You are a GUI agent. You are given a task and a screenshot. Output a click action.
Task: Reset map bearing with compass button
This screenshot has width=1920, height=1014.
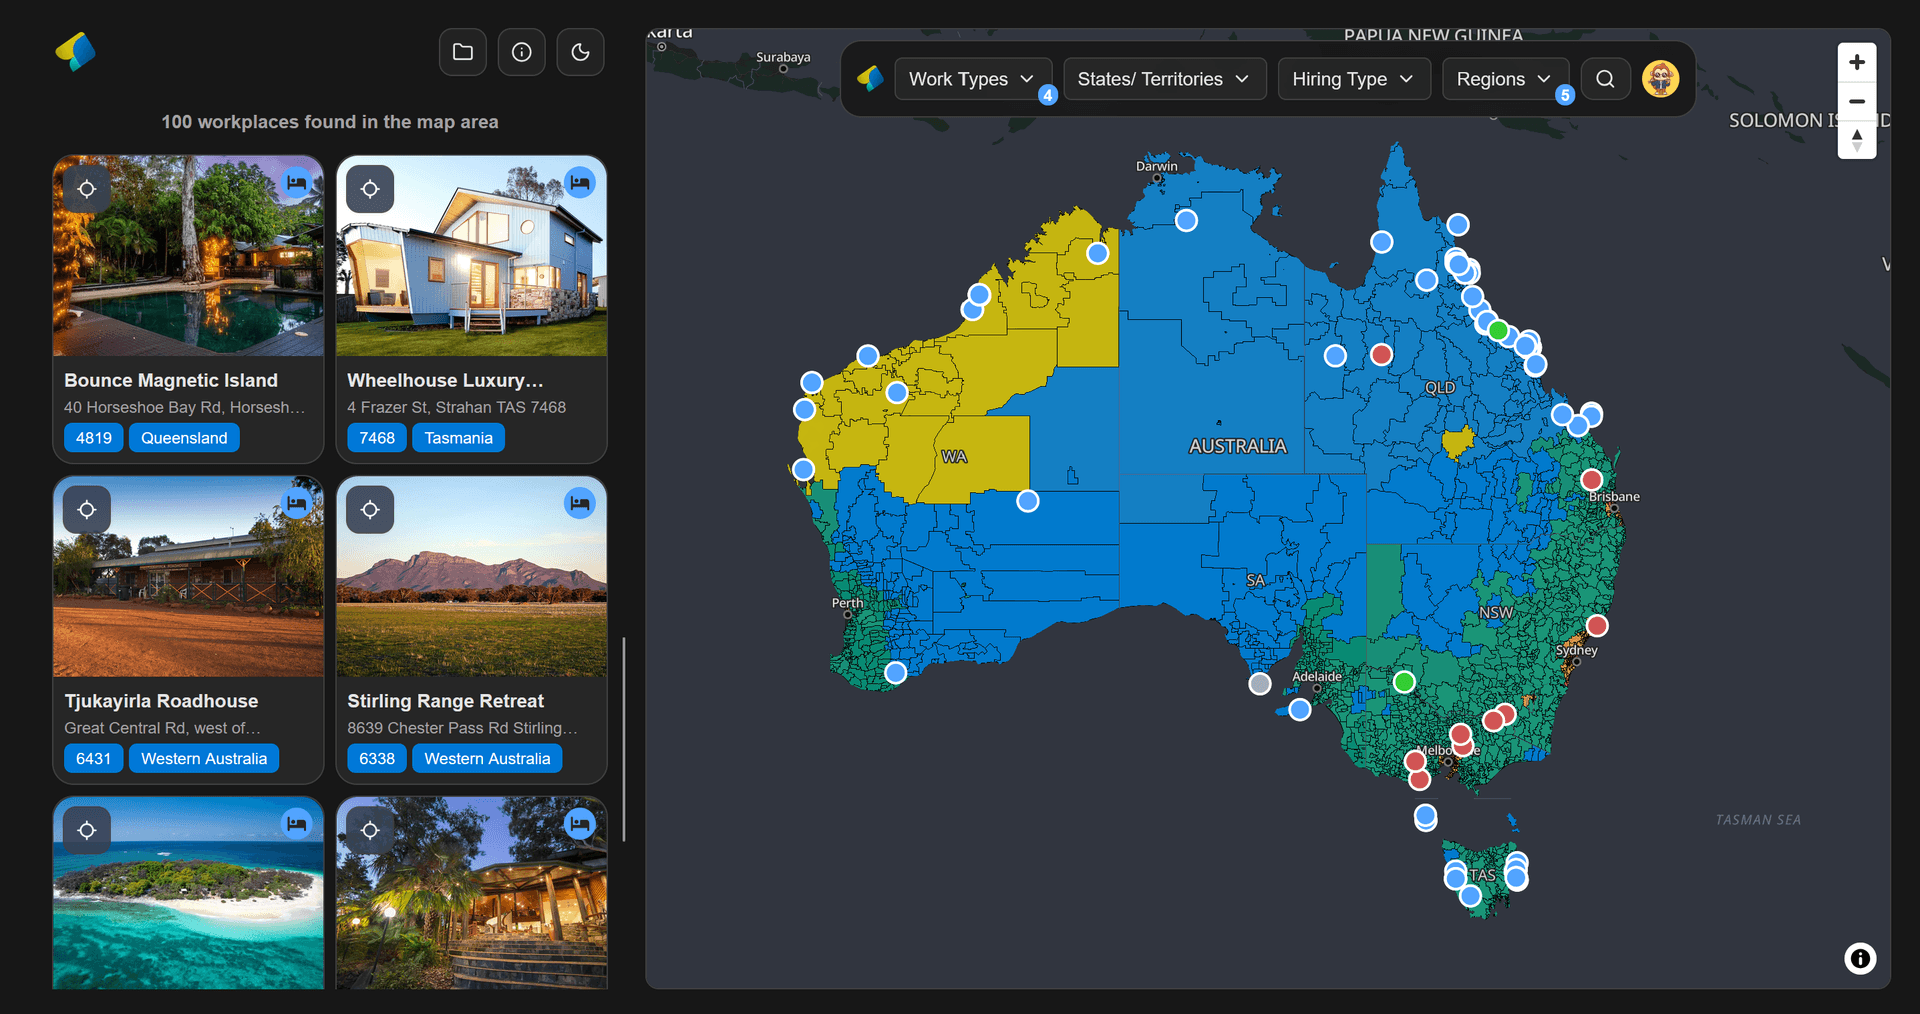pos(1857,140)
